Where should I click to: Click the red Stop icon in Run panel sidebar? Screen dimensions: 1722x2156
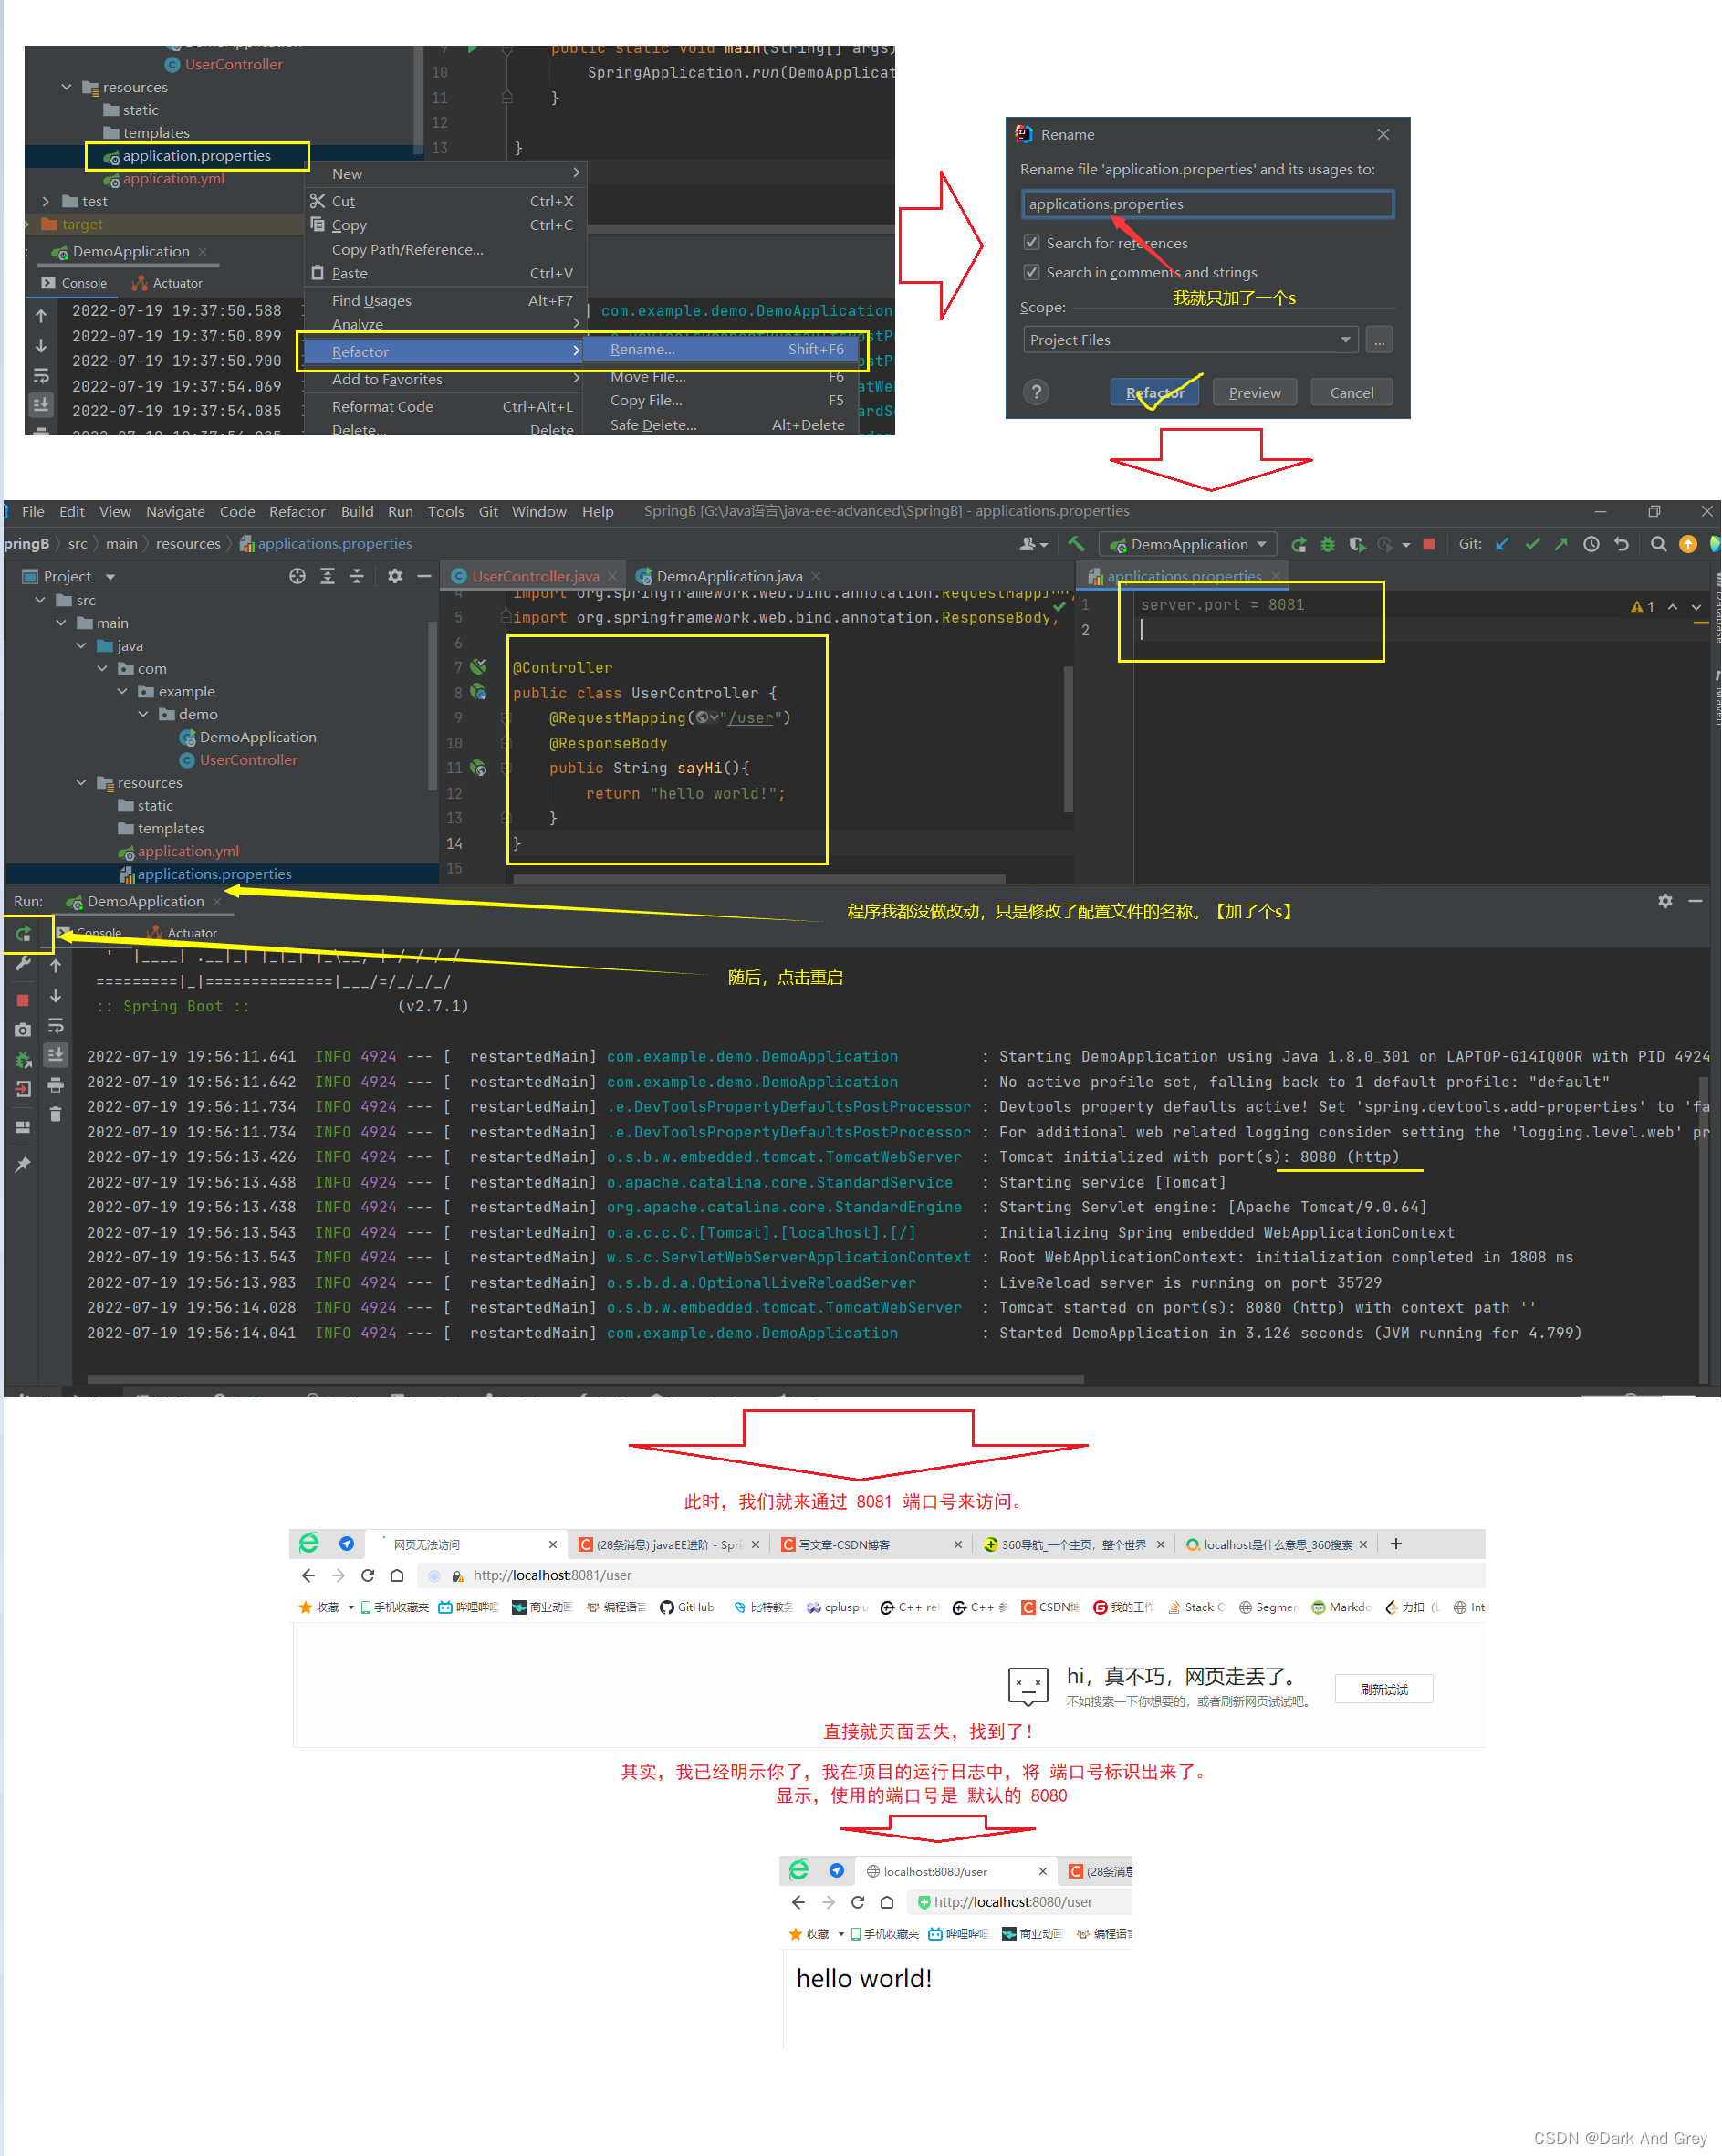pyautogui.click(x=23, y=1000)
